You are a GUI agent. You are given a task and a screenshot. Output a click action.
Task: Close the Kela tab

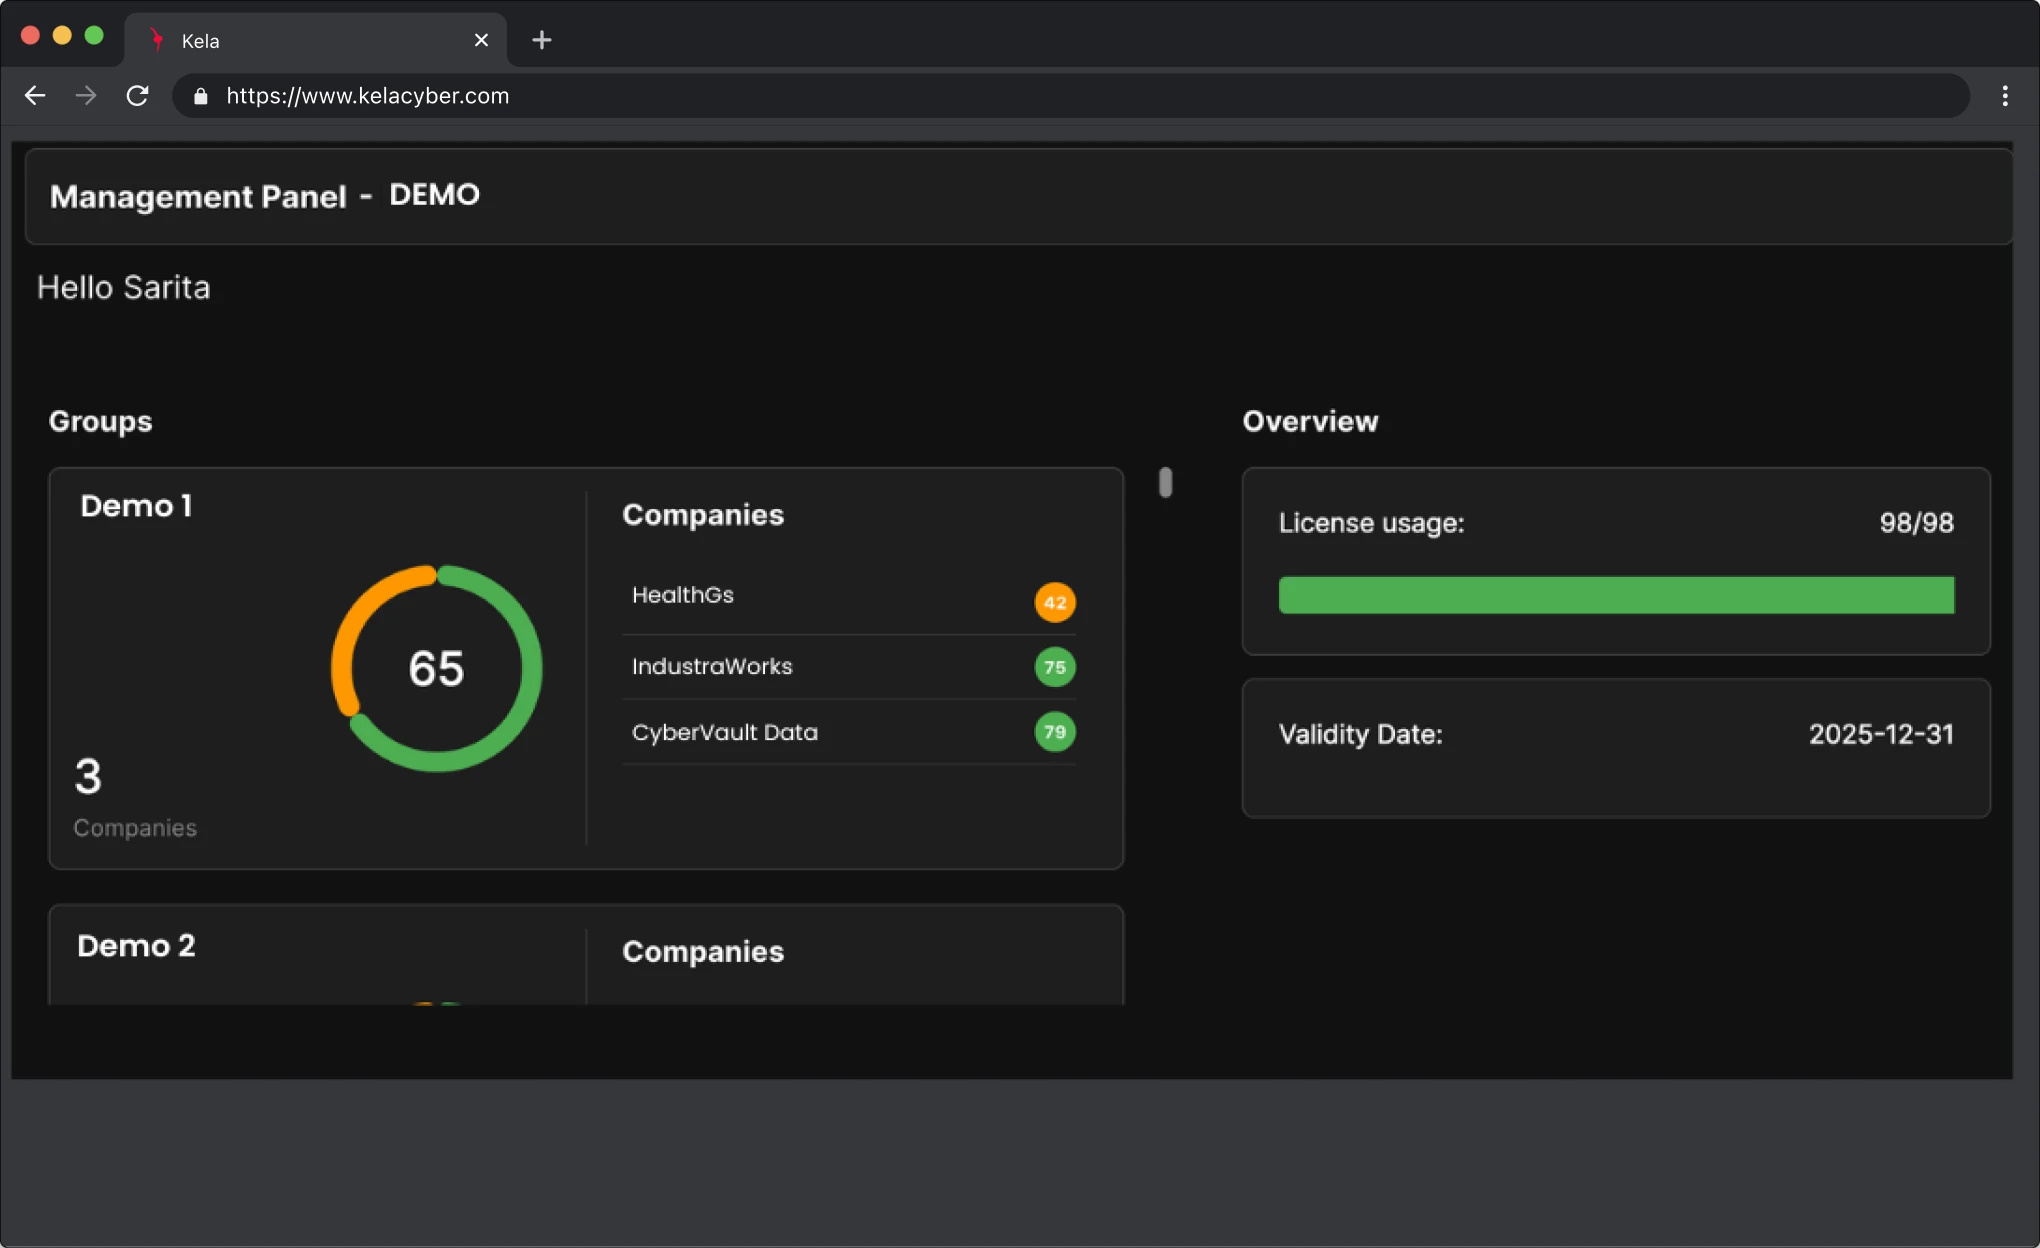[481, 40]
